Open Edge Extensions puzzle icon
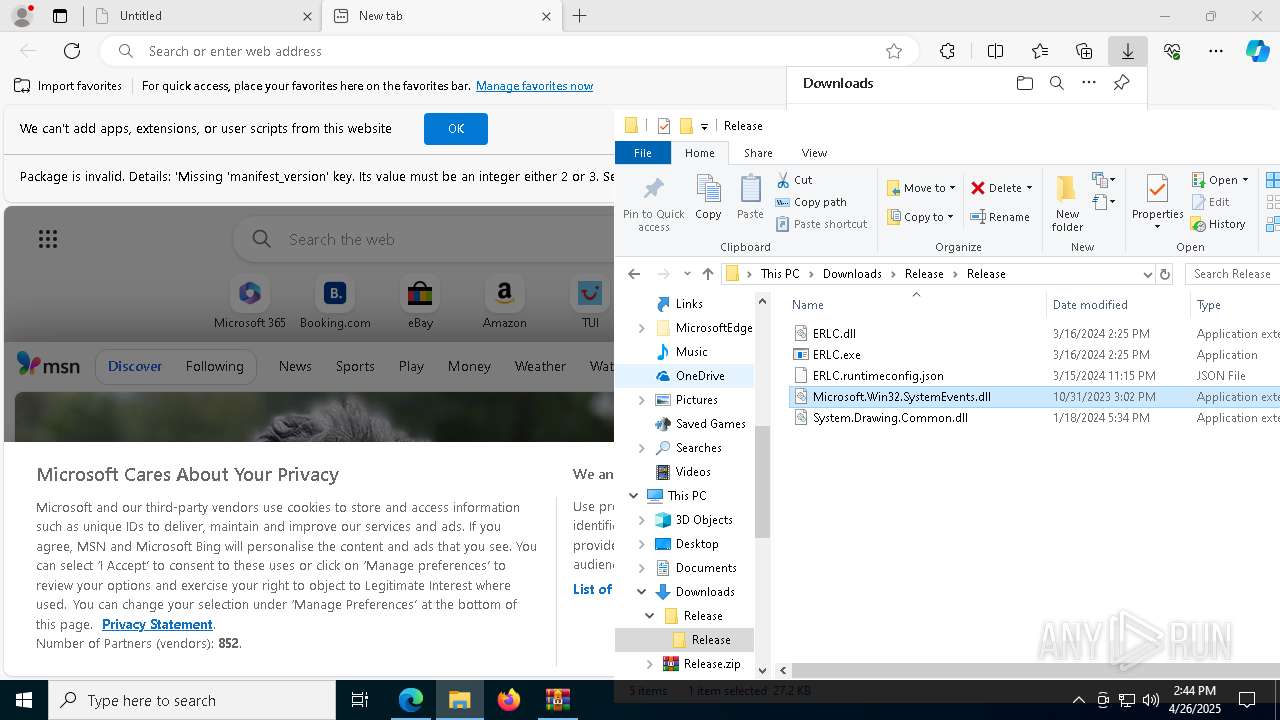Image resolution: width=1280 pixels, height=720 pixels. [947, 51]
